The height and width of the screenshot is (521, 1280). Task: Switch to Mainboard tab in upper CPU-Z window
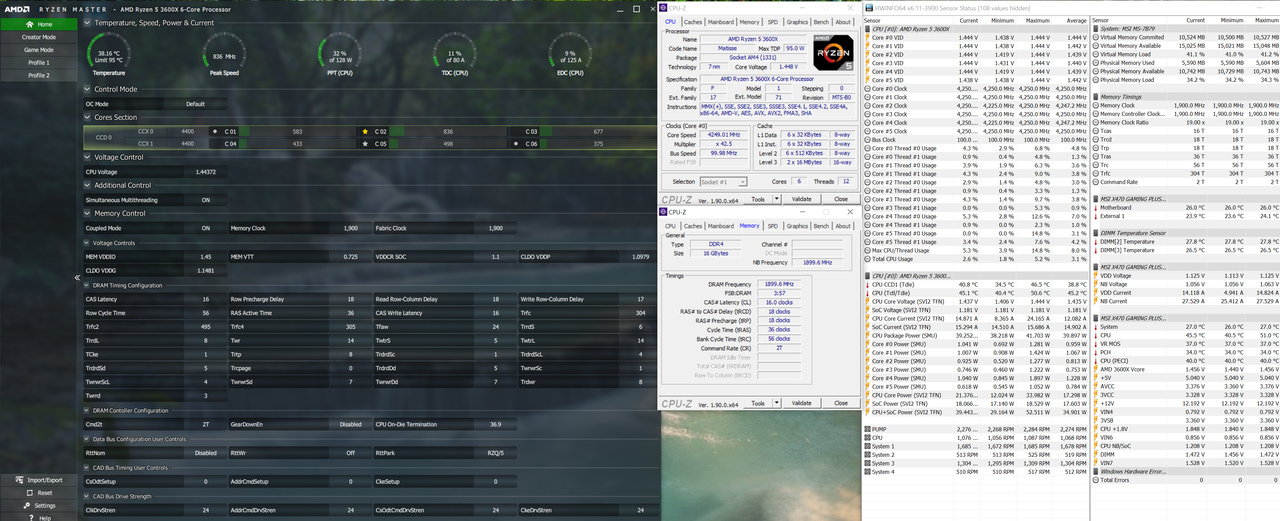click(x=720, y=21)
